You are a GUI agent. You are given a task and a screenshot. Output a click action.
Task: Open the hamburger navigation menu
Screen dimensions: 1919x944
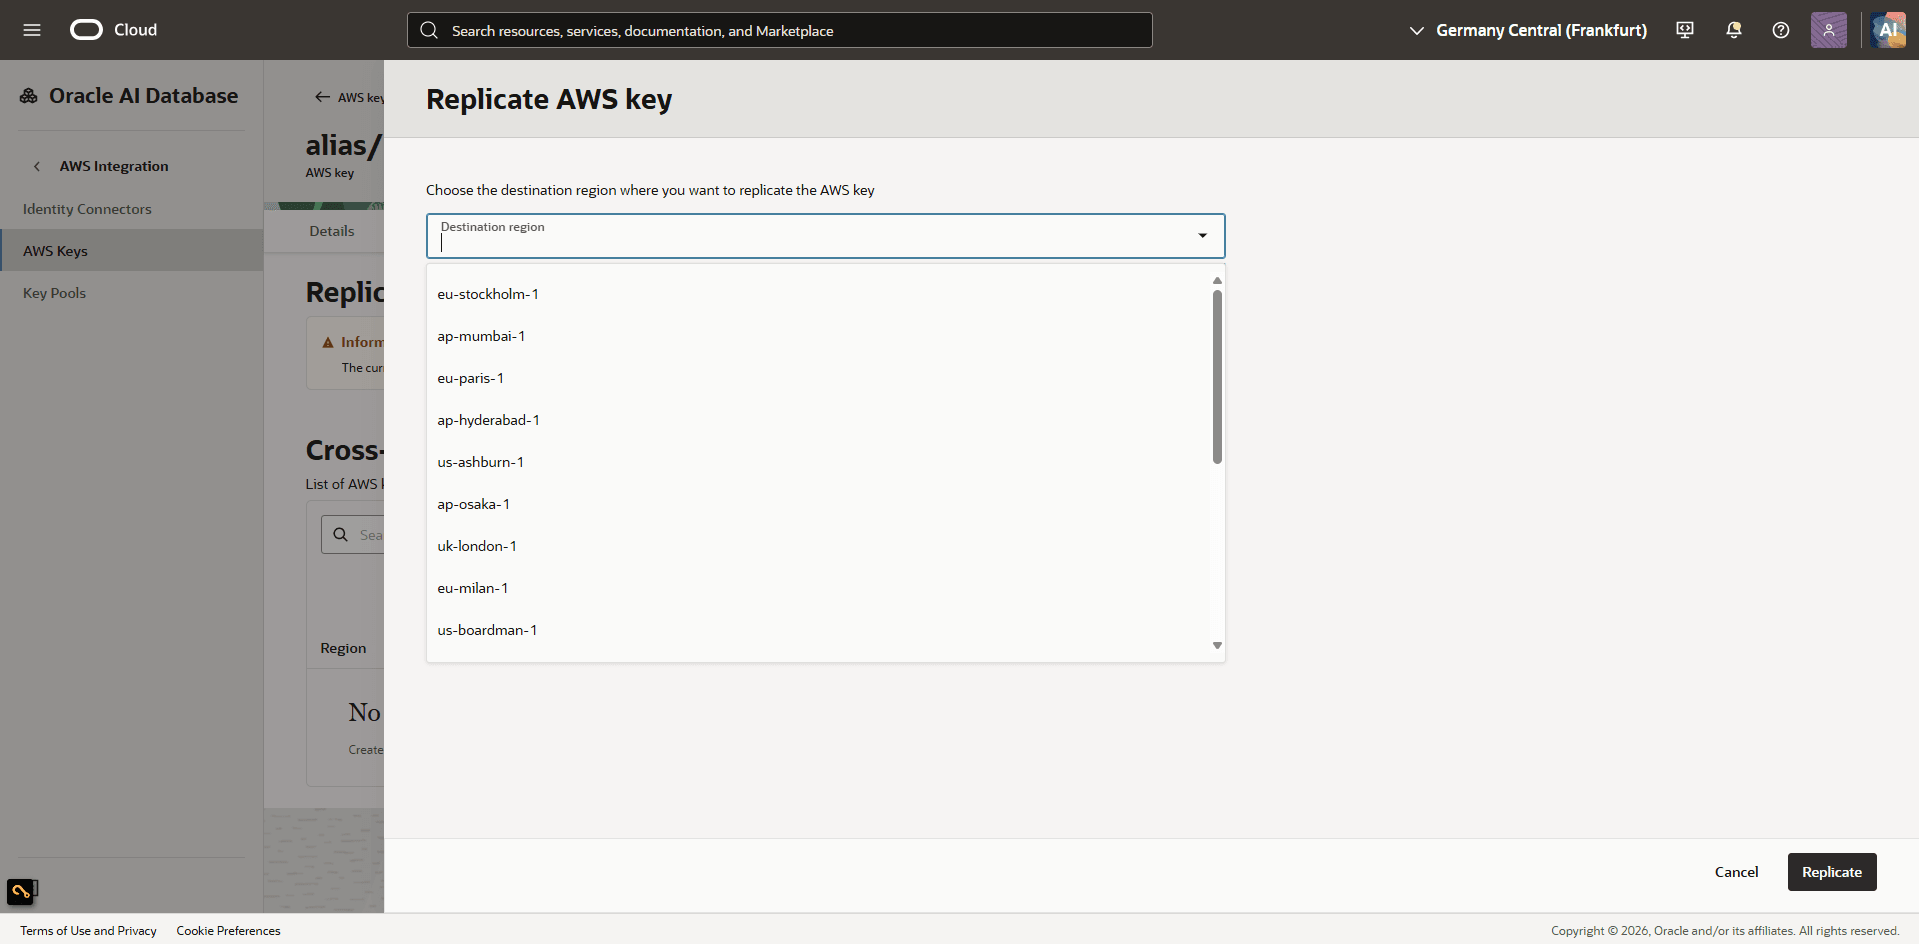tap(32, 30)
